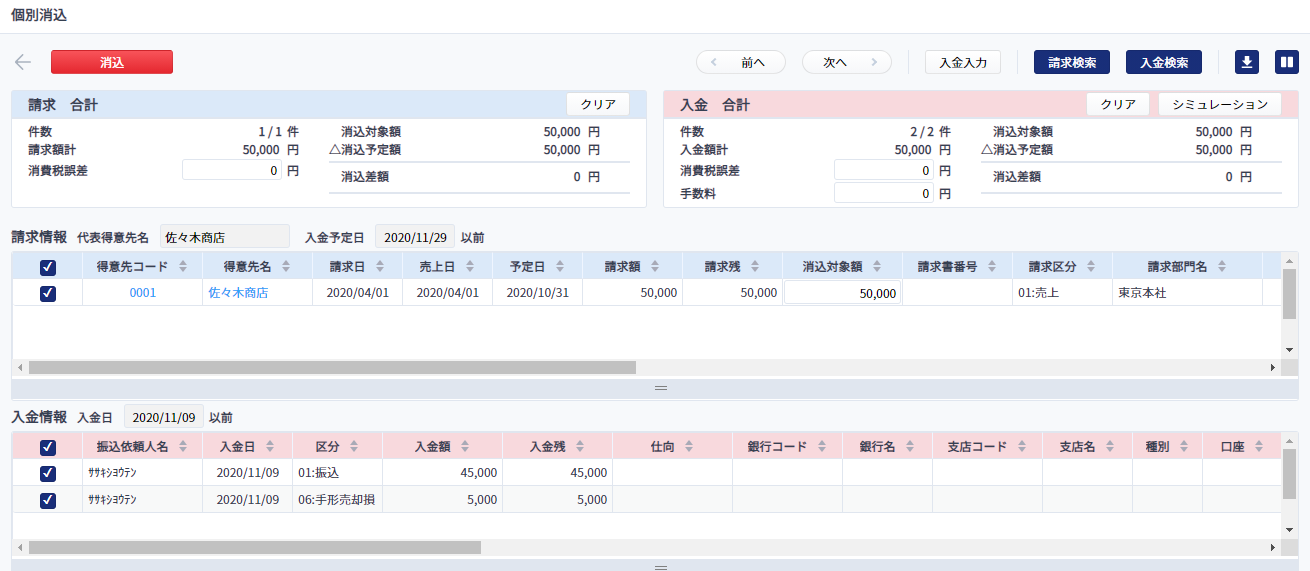The height and width of the screenshot is (571, 1310).
Task: Click the 代表得意先名 field
Action: click(x=225, y=237)
